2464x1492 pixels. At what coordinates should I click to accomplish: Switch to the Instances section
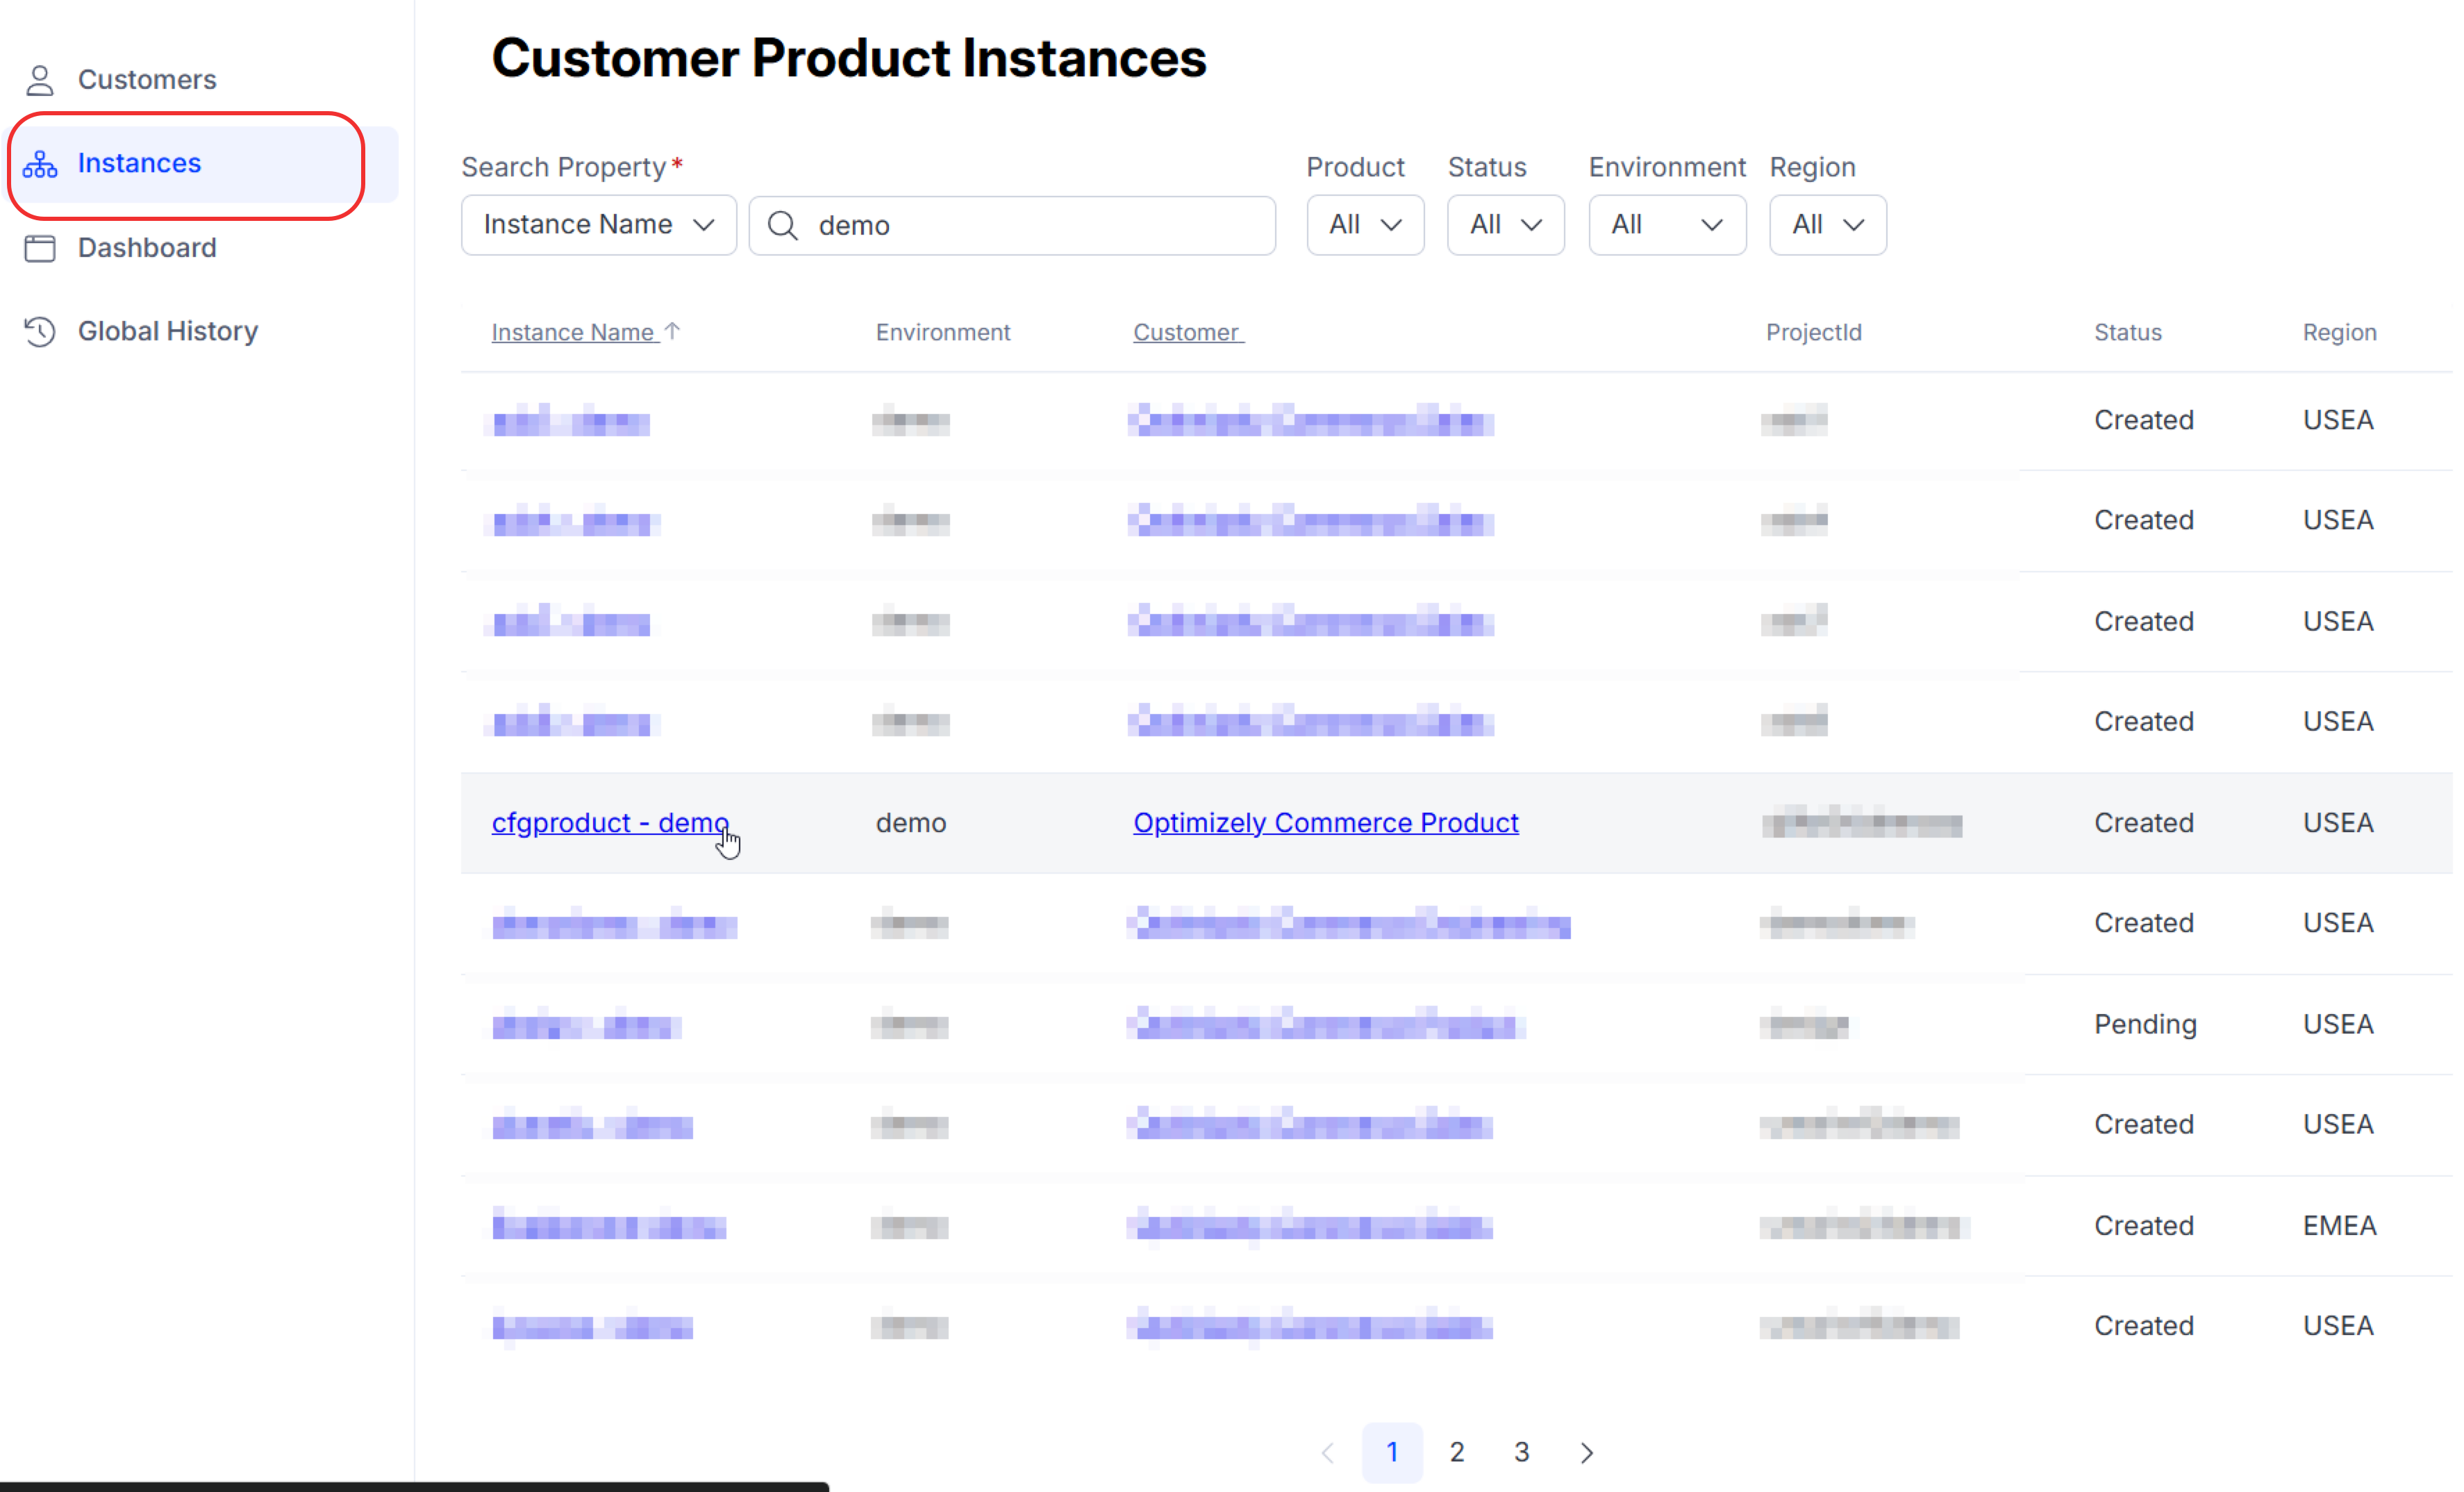(138, 163)
